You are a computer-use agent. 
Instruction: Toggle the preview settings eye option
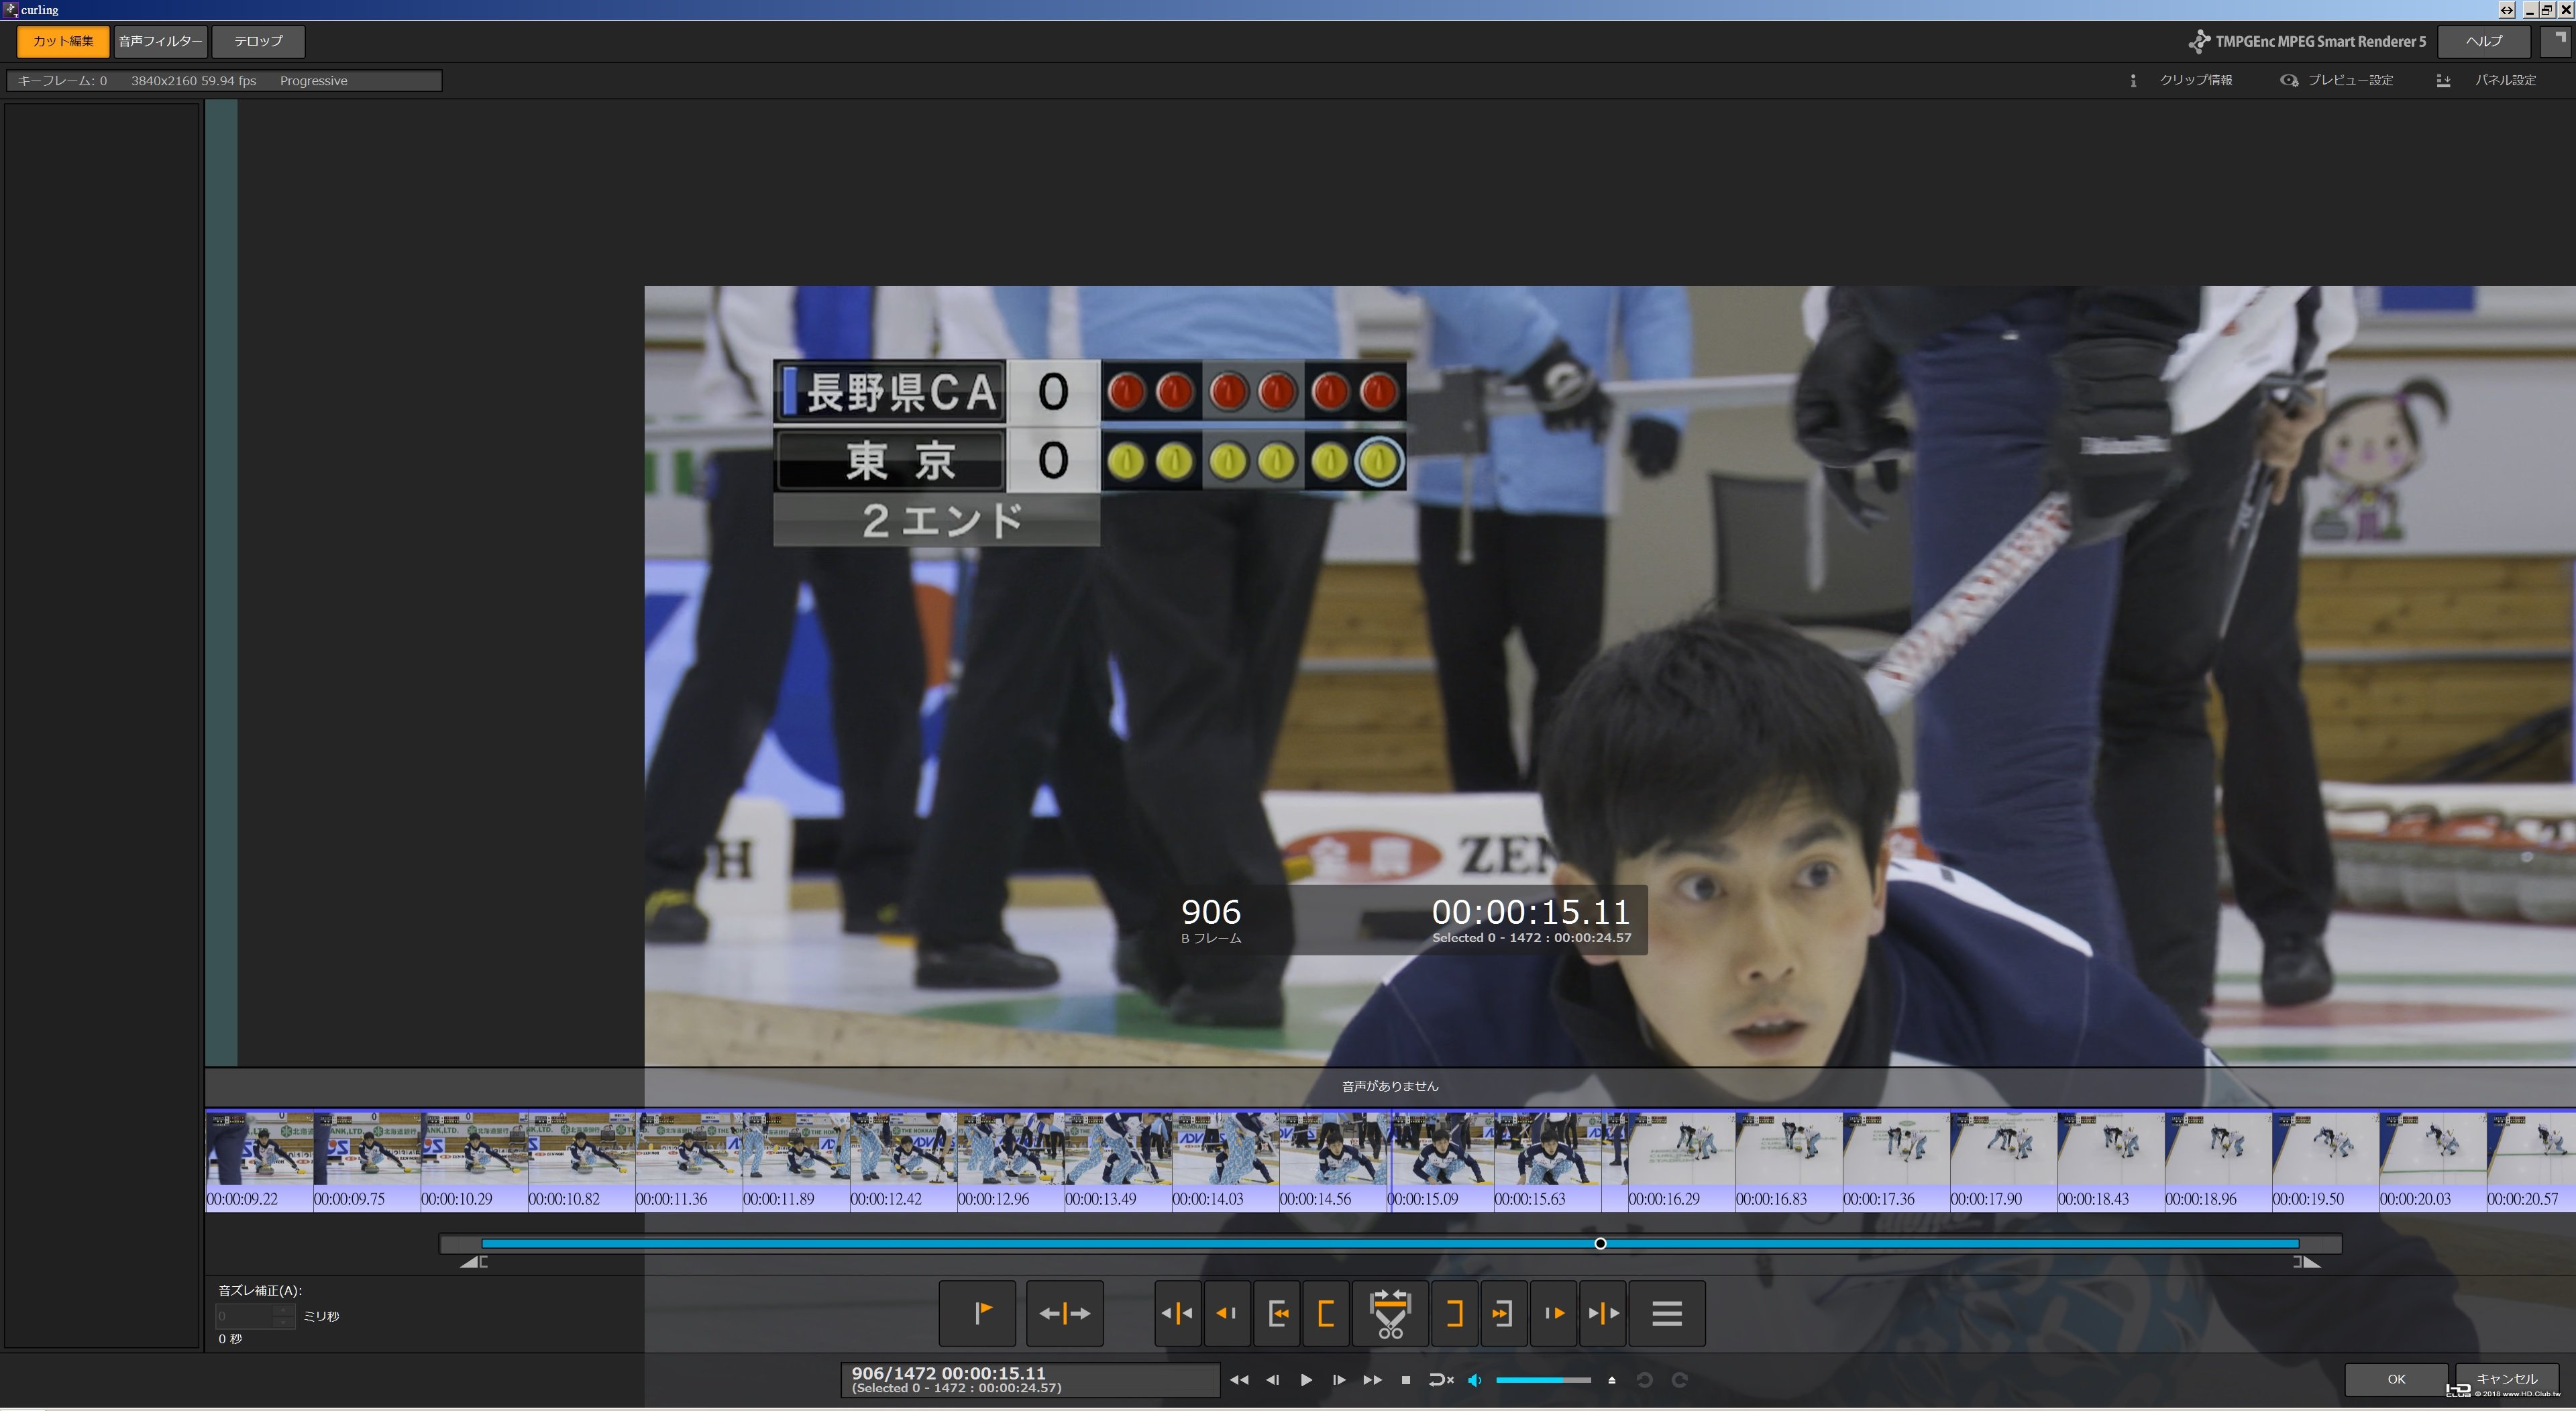pos(2337,80)
